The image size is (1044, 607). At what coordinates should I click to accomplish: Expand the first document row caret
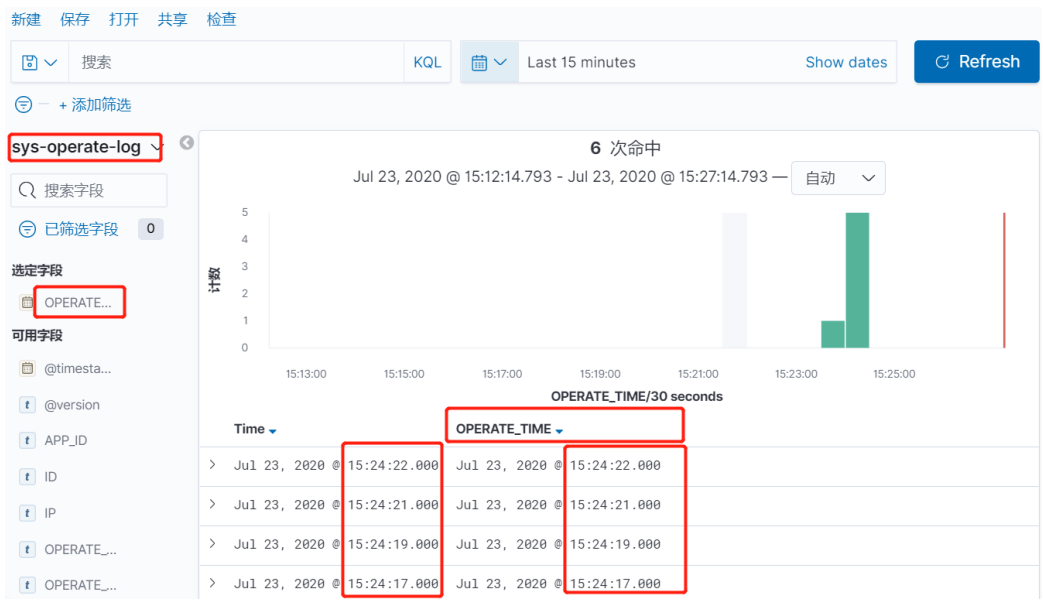(212, 464)
